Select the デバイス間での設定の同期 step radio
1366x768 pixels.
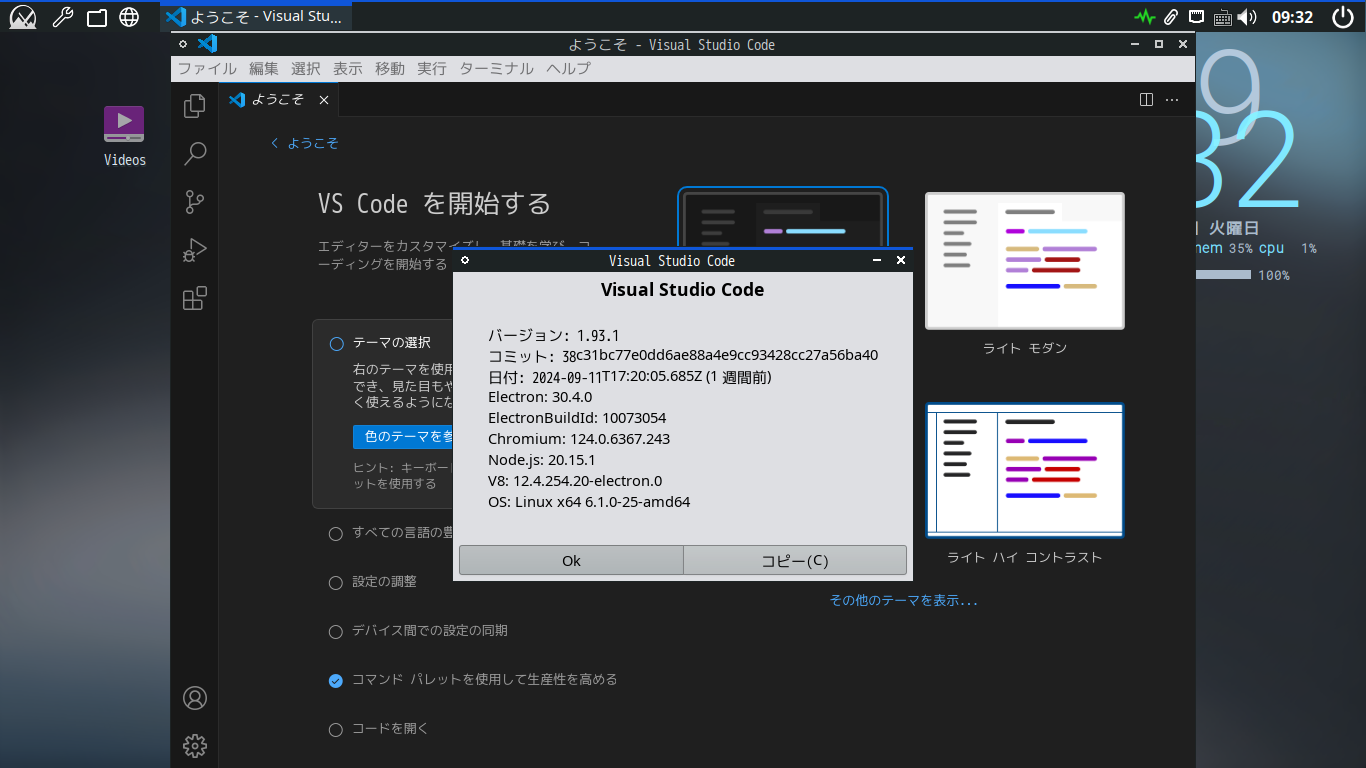pos(336,631)
